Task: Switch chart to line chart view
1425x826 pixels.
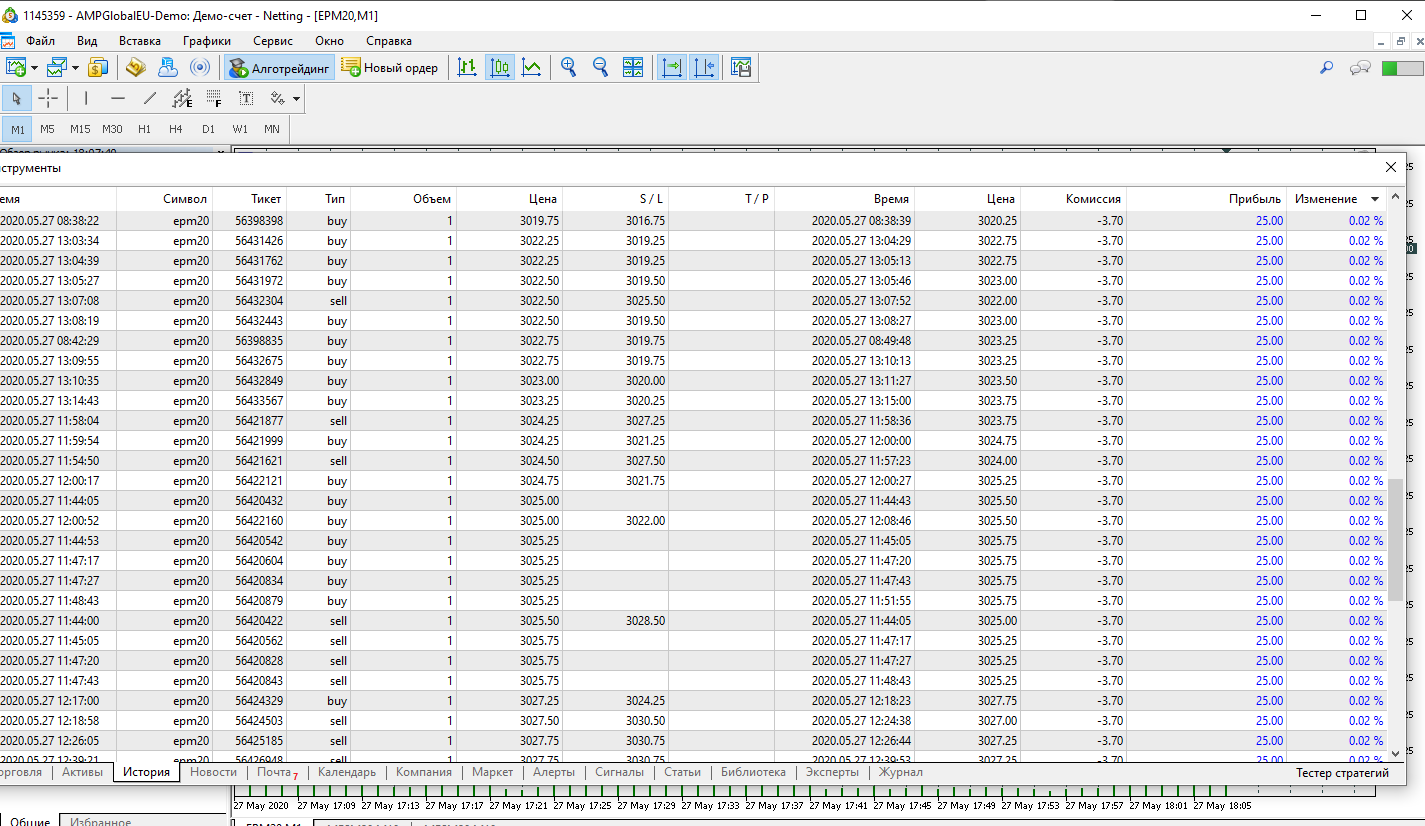Action: [x=532, y=67]
